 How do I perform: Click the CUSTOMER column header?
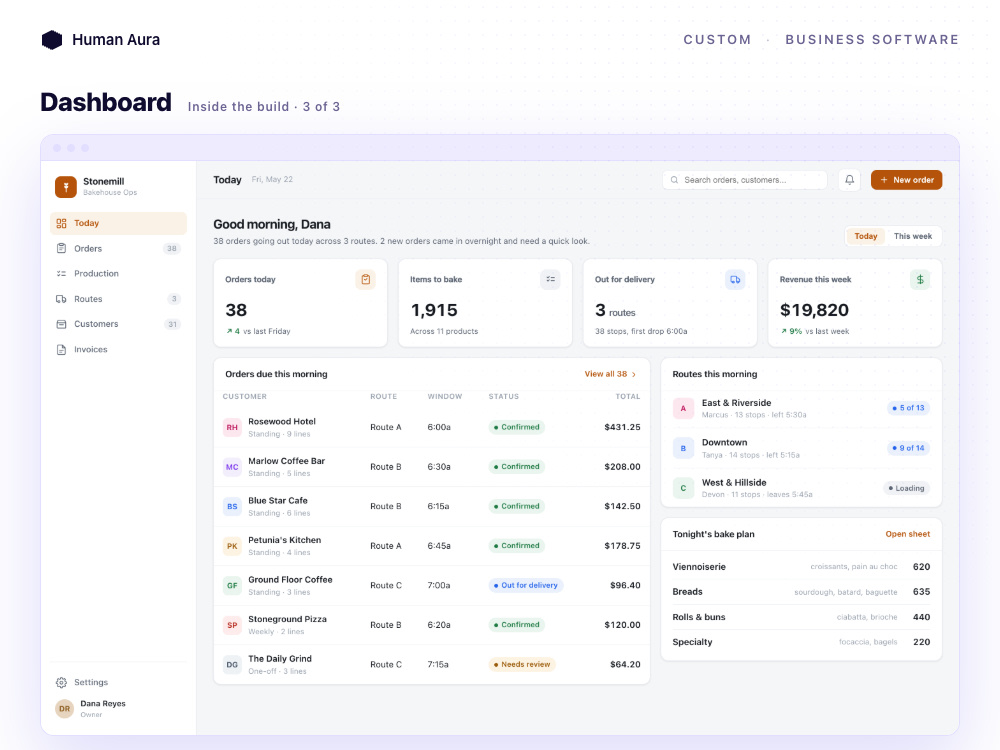[245, 397]
